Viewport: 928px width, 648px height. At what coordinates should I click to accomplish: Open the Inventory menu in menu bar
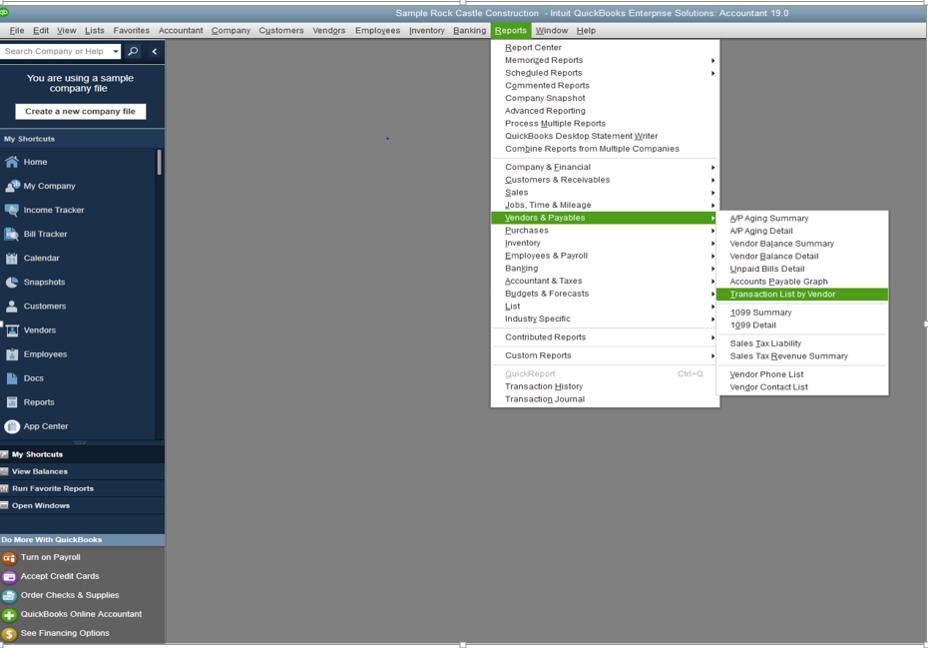click(426, 31)
